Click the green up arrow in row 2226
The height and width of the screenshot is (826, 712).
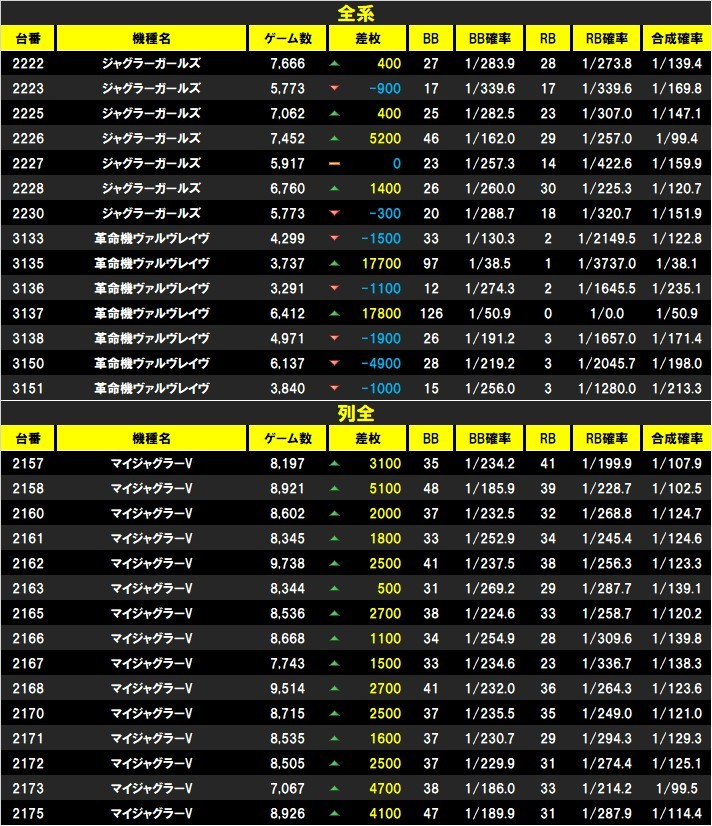[334, 139]
